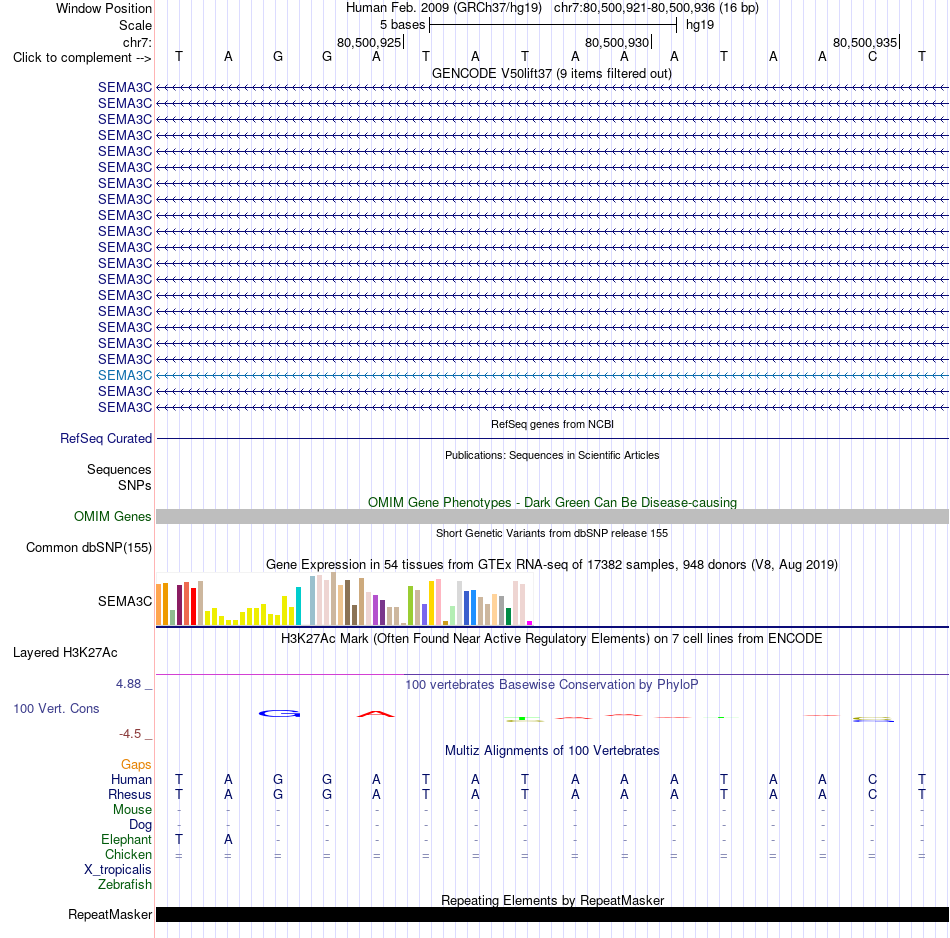The height and width of the screenshot is (938, 950).
Task: Click the hg19 text beside the scale bar
Action: 700,25
